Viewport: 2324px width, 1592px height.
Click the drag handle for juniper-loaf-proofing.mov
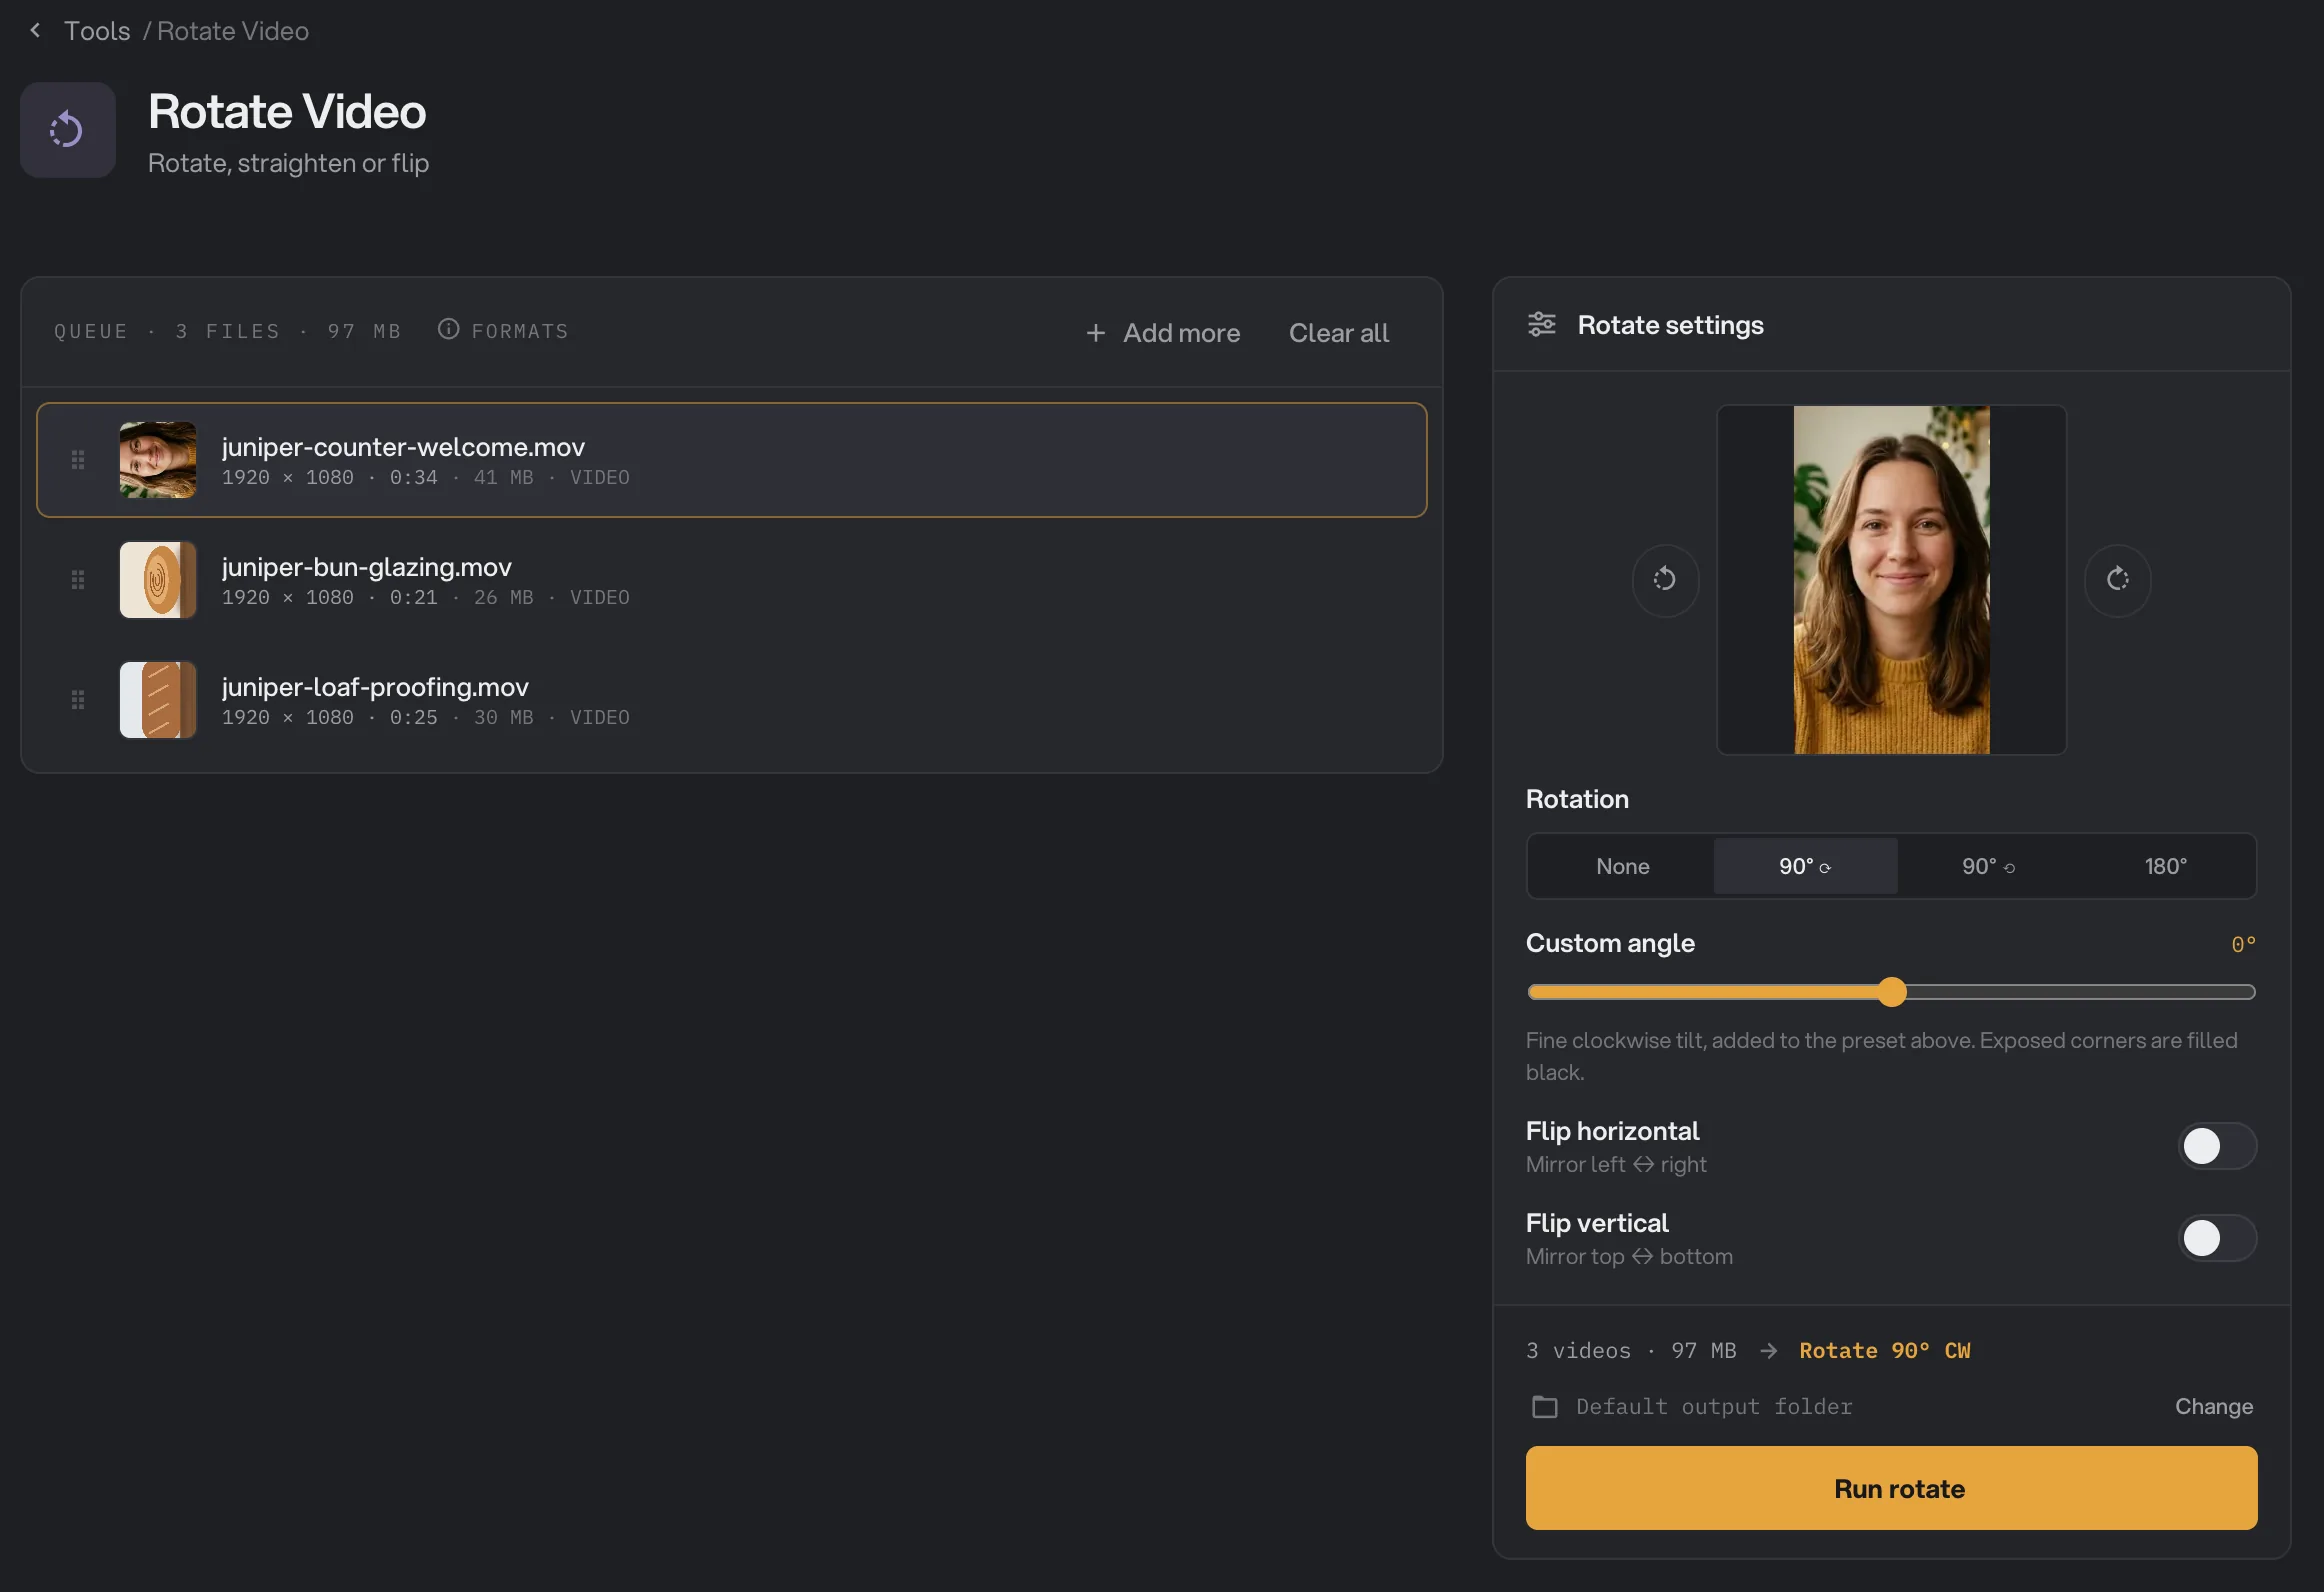pyautogui.click(x=78, y=700)
